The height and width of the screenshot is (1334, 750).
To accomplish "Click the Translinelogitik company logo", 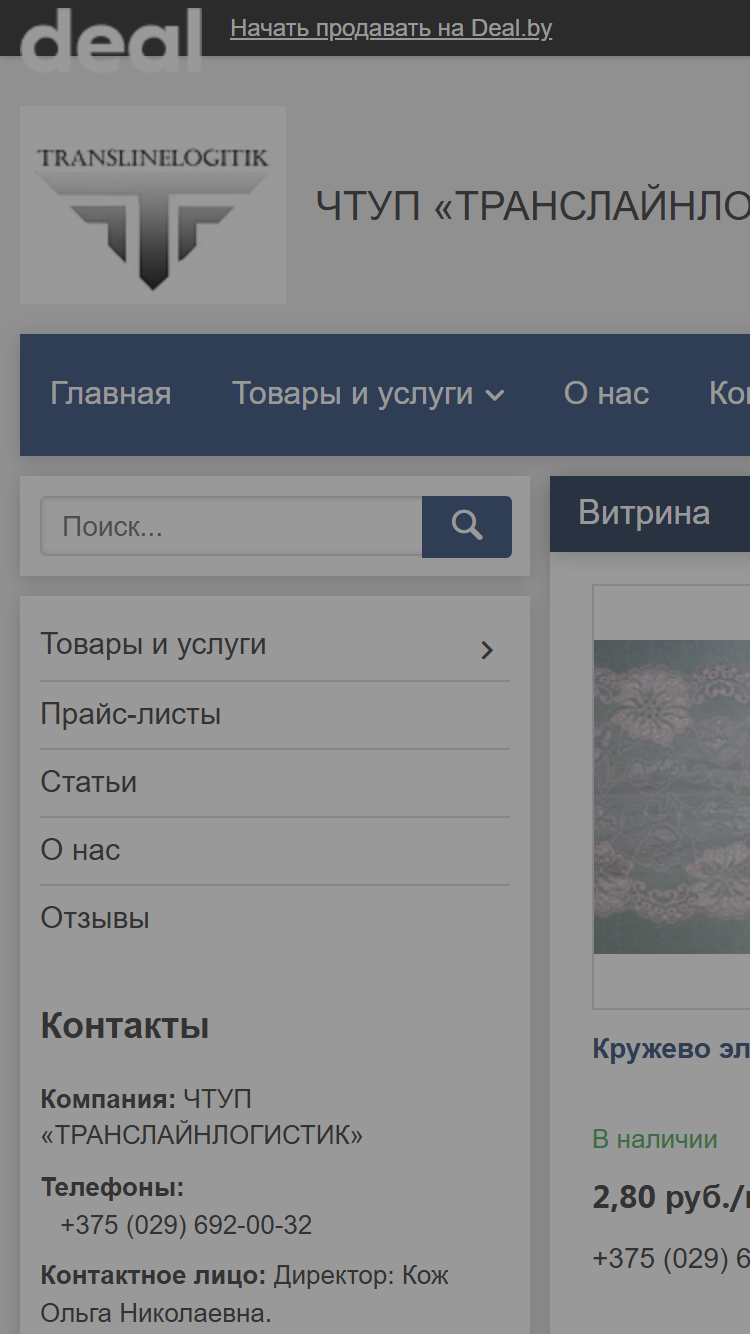I will pos(153,205).
